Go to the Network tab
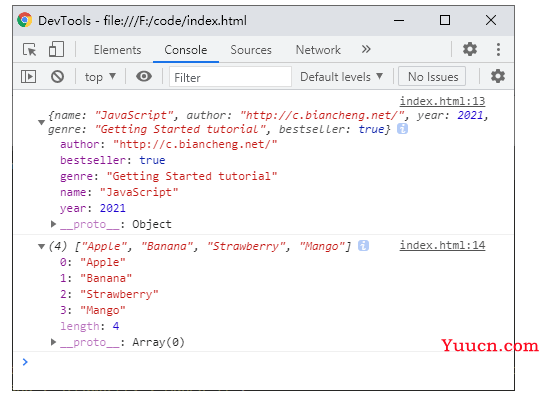 (318, 50)
